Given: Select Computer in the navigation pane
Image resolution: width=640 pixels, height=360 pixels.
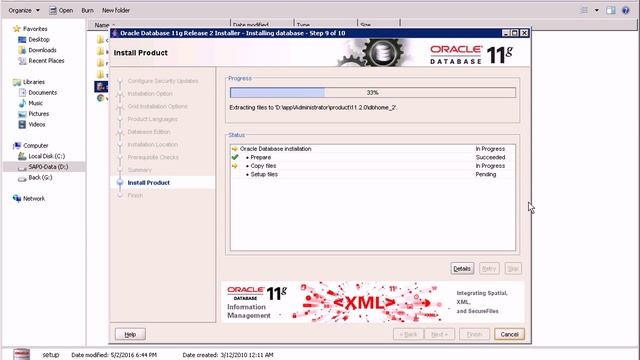Looking at the screenshot, I should [36, 145].
